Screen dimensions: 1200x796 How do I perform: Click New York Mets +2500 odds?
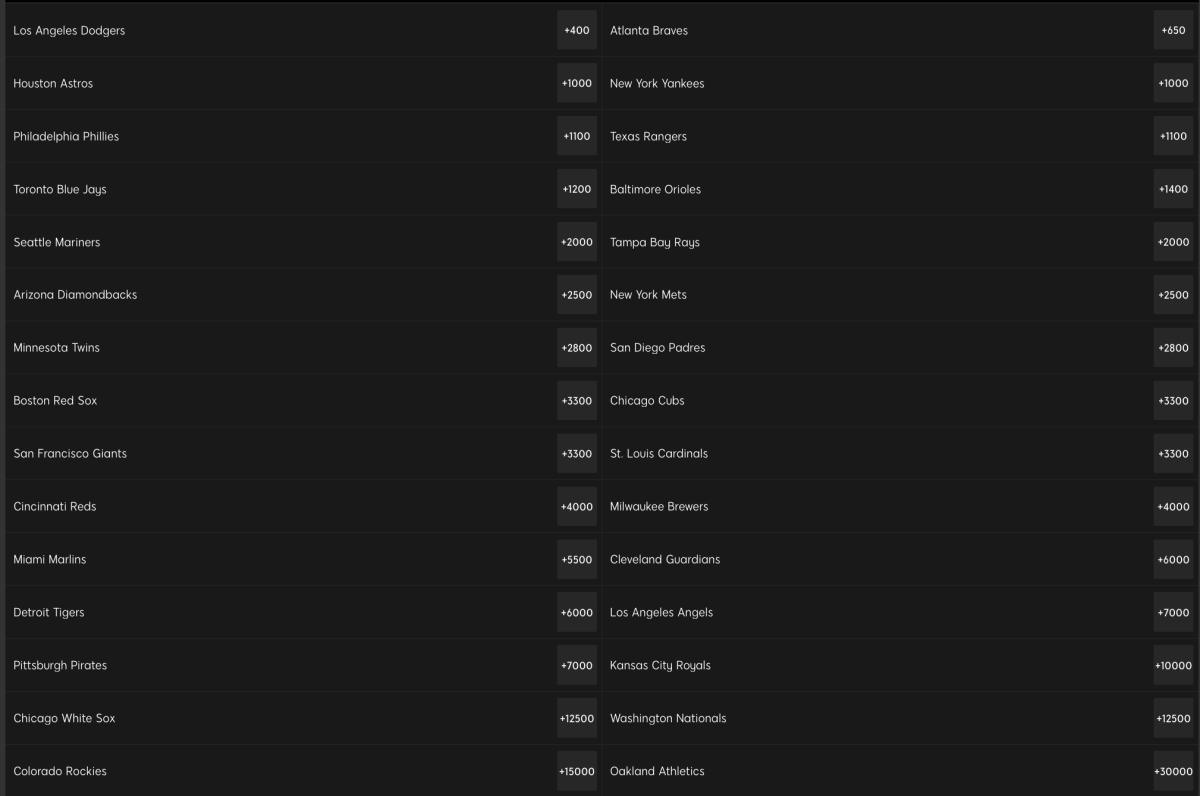1174,295
